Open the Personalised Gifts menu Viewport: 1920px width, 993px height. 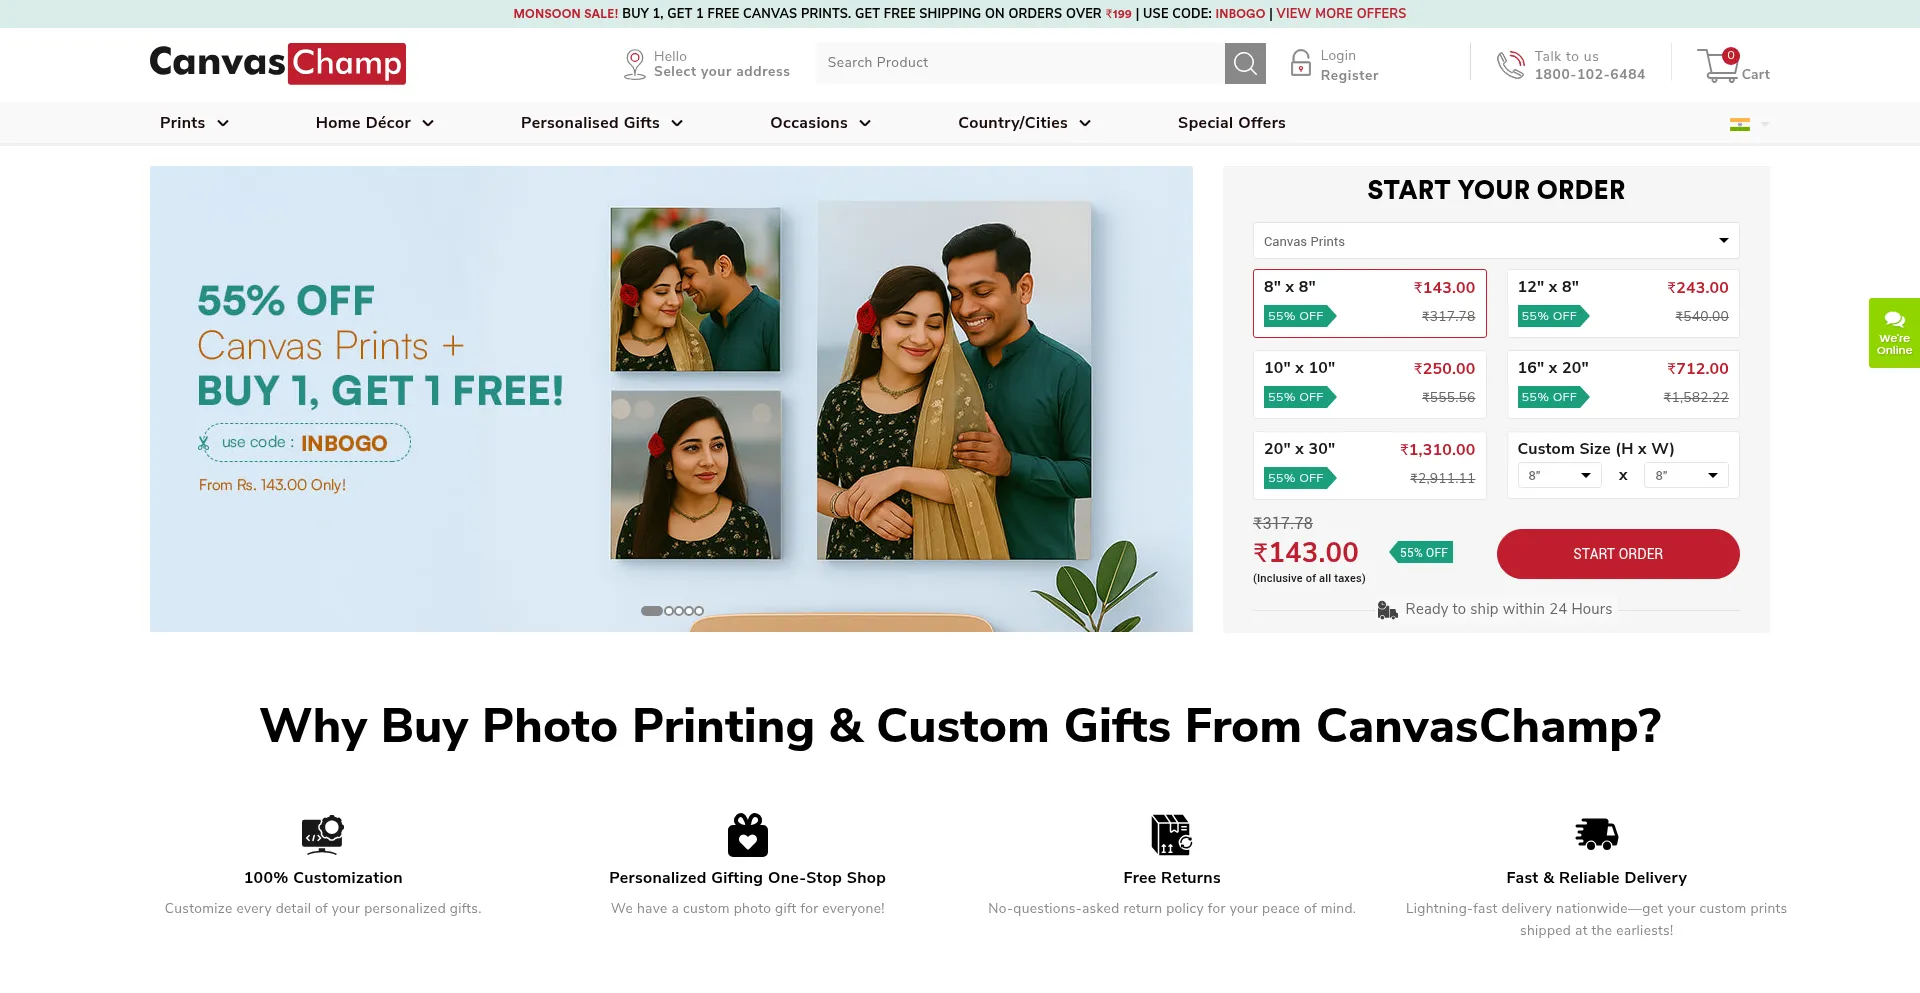coord(602,123)
